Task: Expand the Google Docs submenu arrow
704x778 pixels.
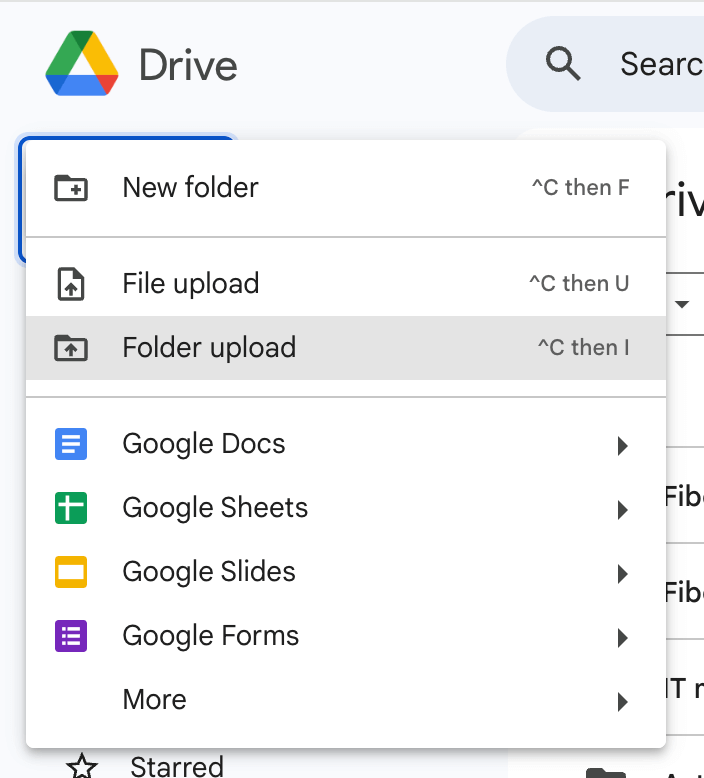Action: pyautogui.click(x=623, y=446)
